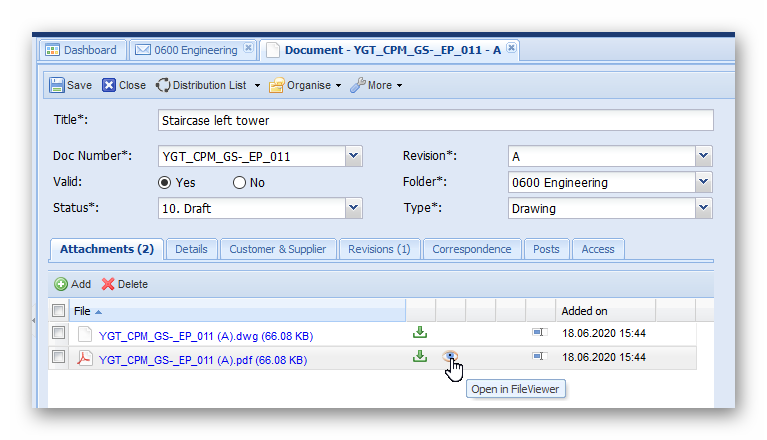Click the blank file icon of the .dwg row
This screenshot has width=767, height=440.
tap(85, 334)
